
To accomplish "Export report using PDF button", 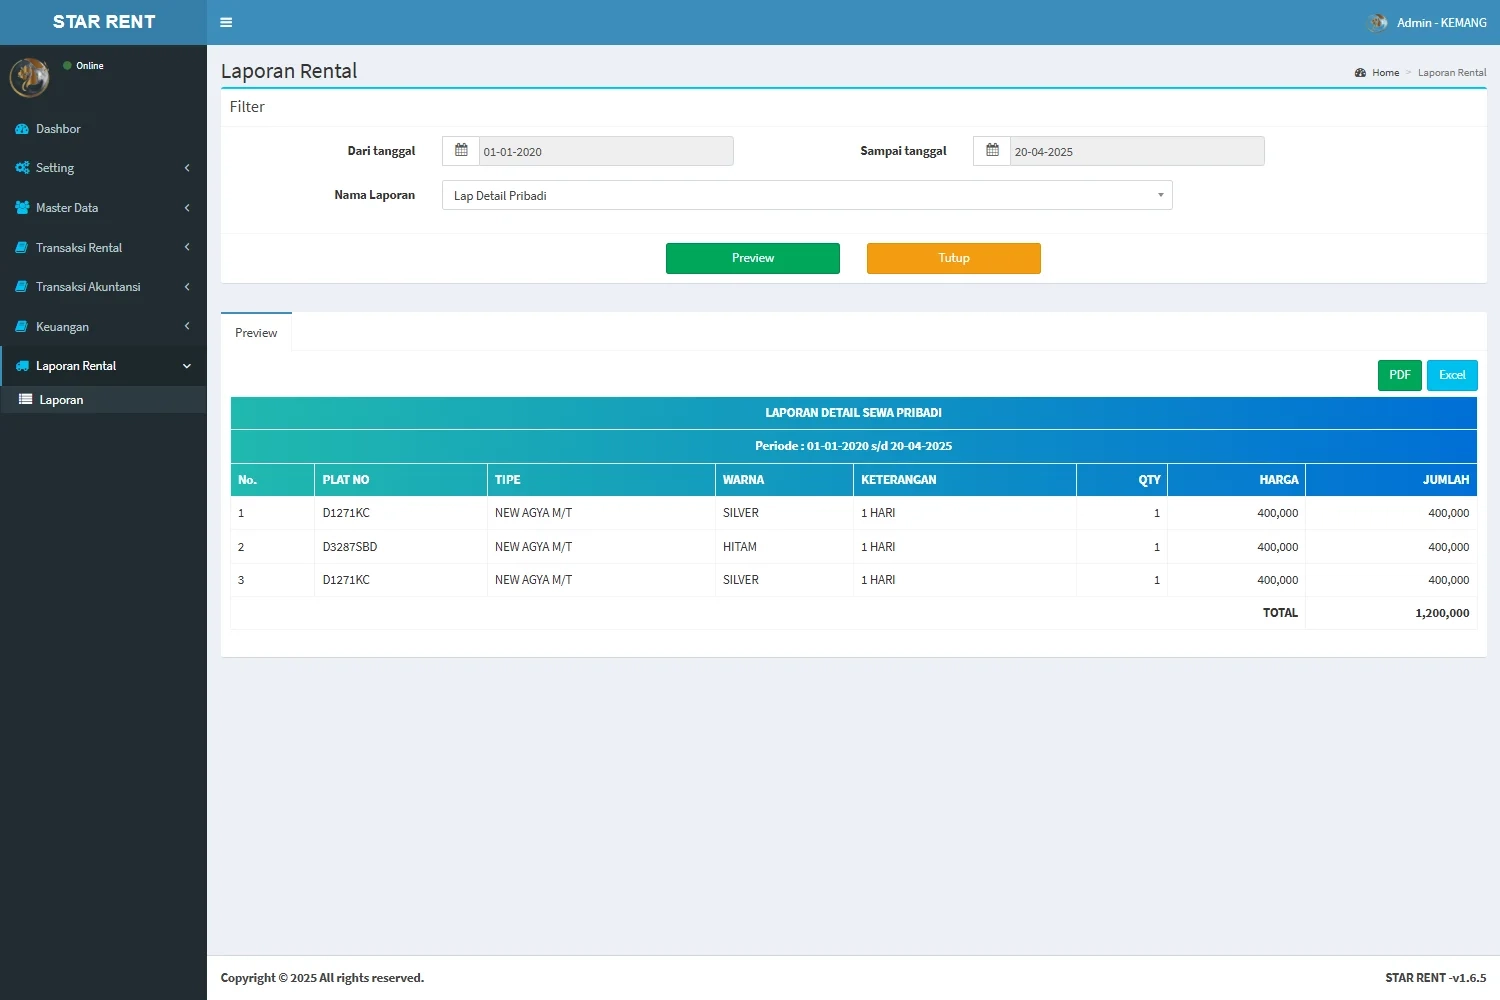I will (1399, 375).
